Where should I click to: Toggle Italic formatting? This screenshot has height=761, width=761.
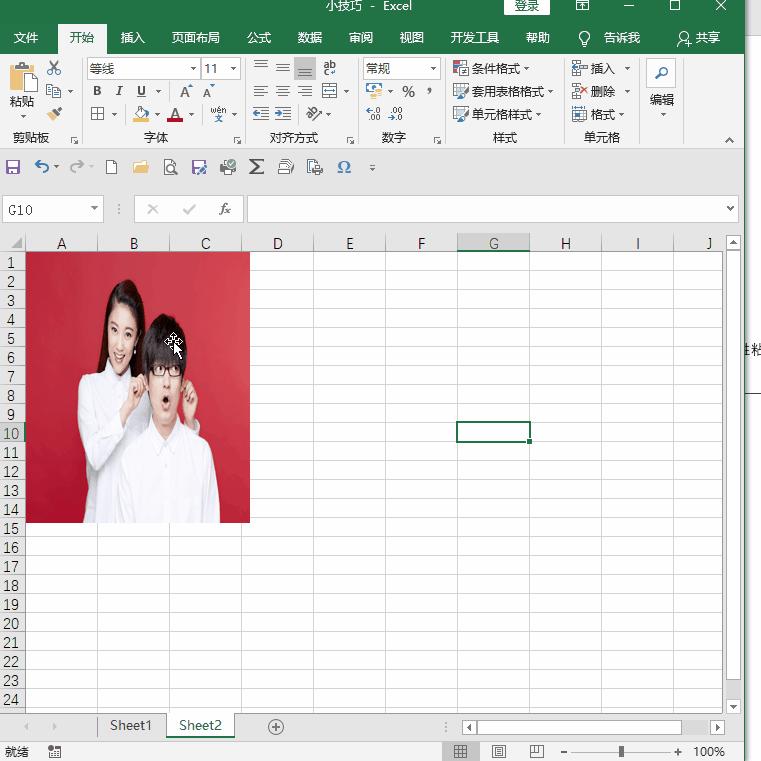point(119,91)
